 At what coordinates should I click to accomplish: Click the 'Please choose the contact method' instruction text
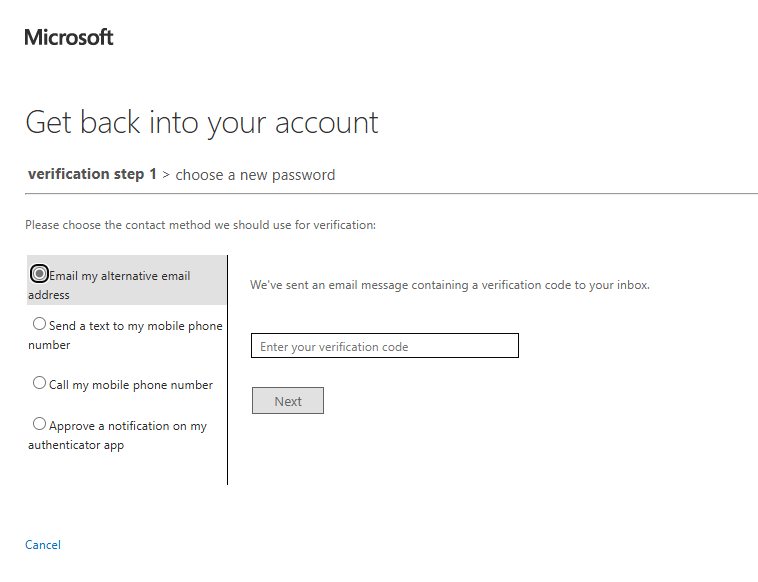[x=200, y=225]
